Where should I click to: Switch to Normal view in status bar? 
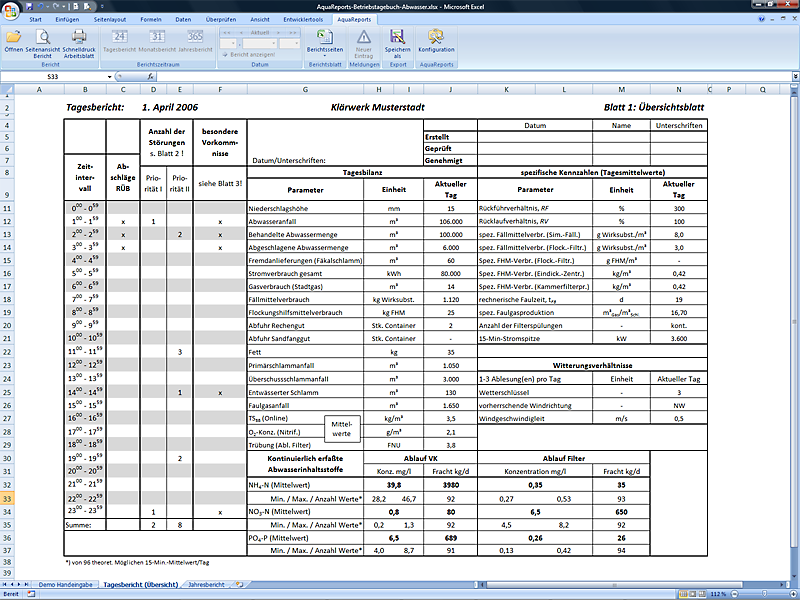684,594
